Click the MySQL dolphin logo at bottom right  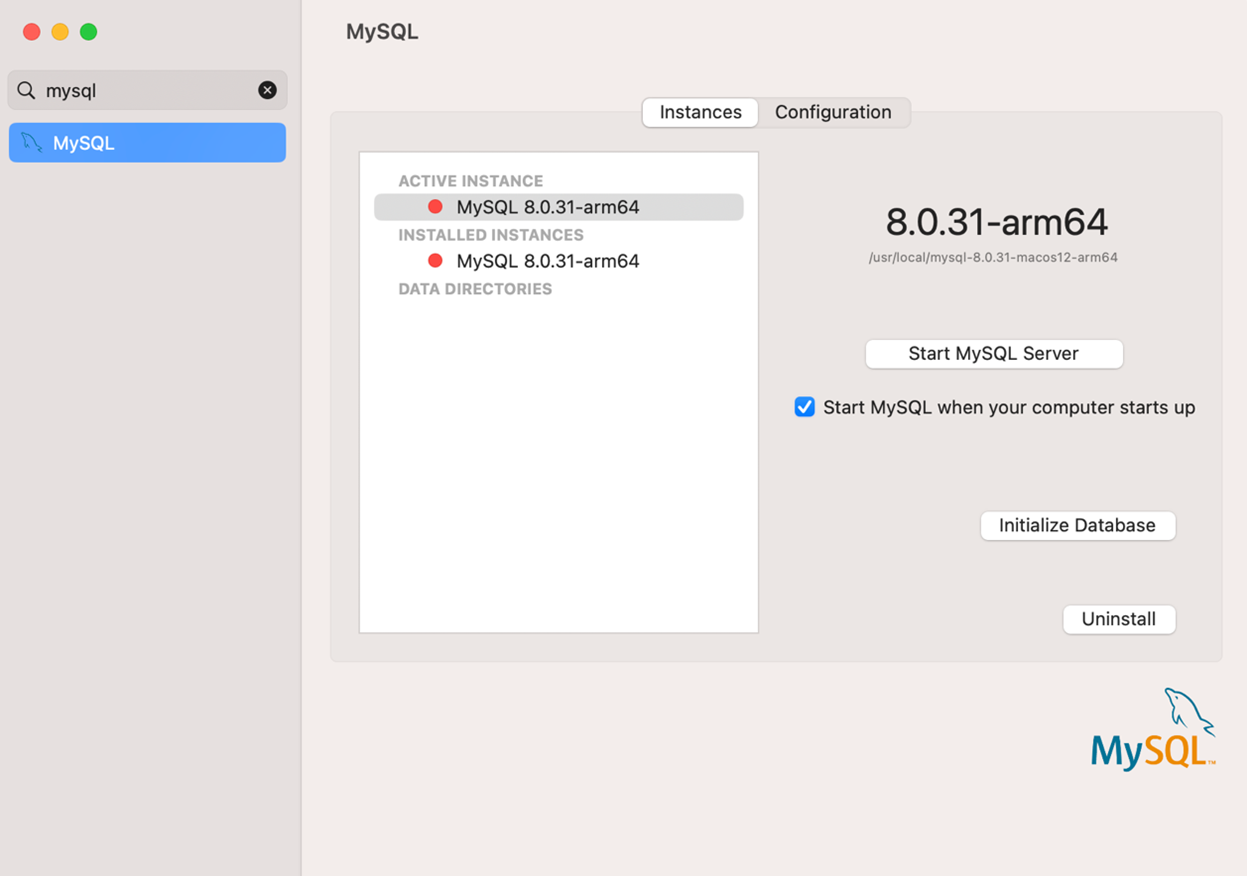point(1153,731)
